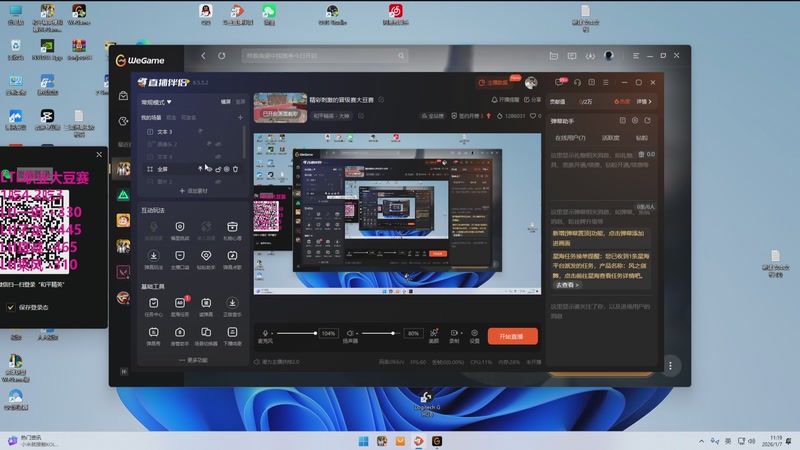Open customer service headset icon
Image resolution: width=800 pixels, height=450 pixels.
[578, 82]
